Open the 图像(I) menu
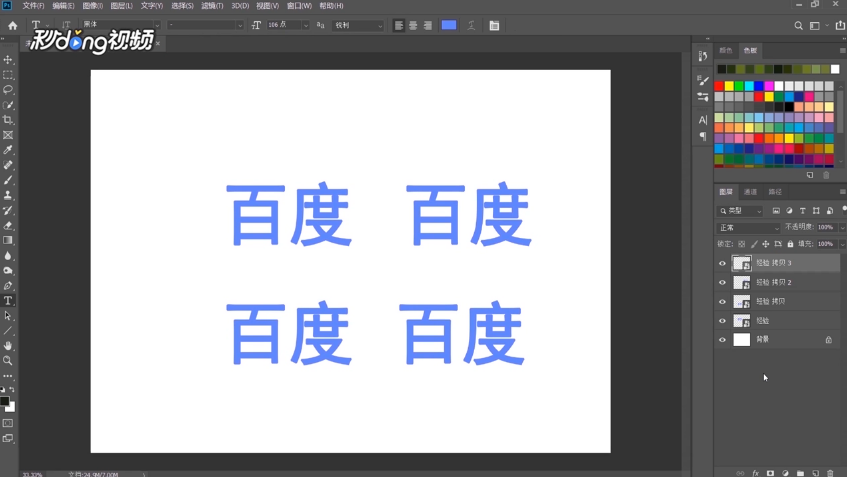Viewport: 847px width, 477px height. pos(92,5)
